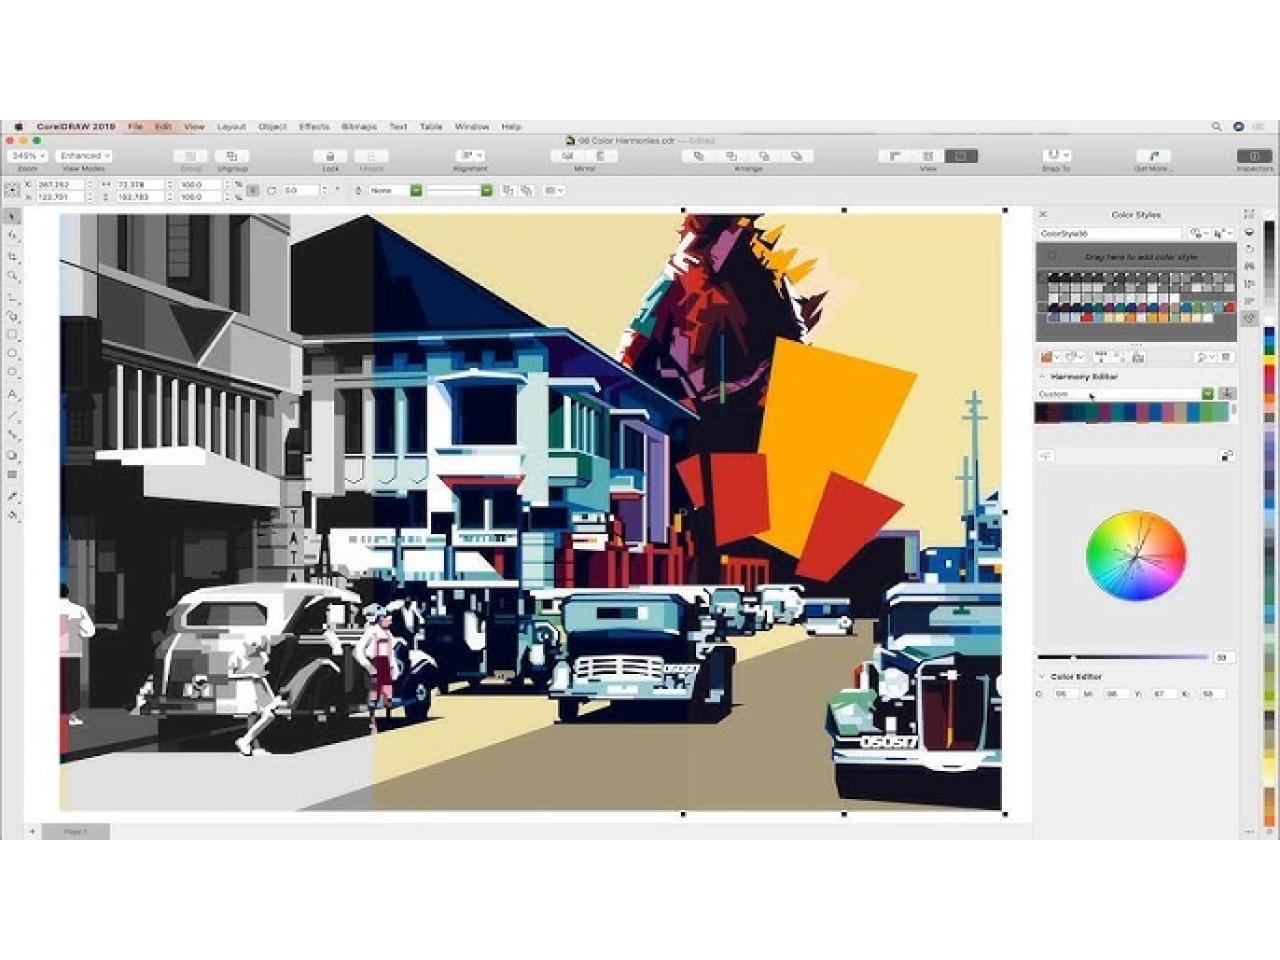Click the ColorStyle36 name field
Viewport: 1280px width, 960px height.
tap(1109, 233)
